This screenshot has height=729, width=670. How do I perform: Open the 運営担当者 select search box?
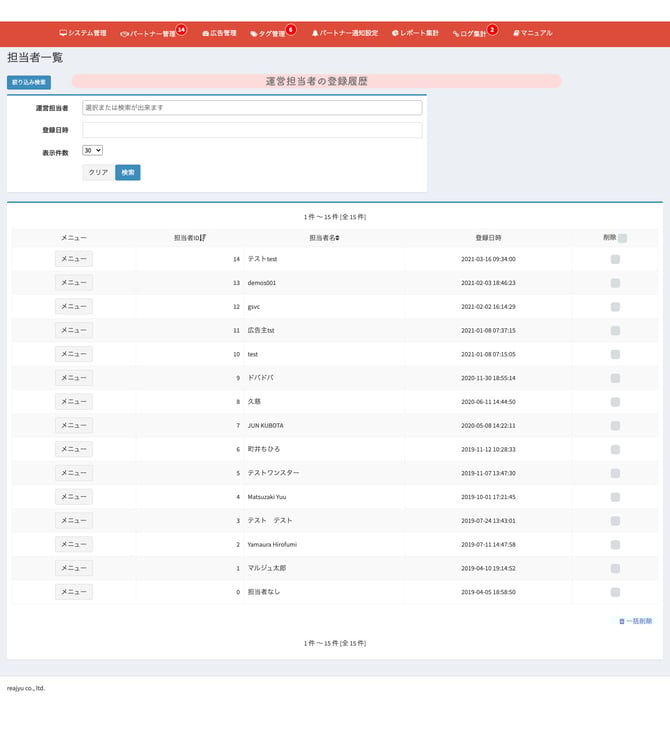point(252,107)
